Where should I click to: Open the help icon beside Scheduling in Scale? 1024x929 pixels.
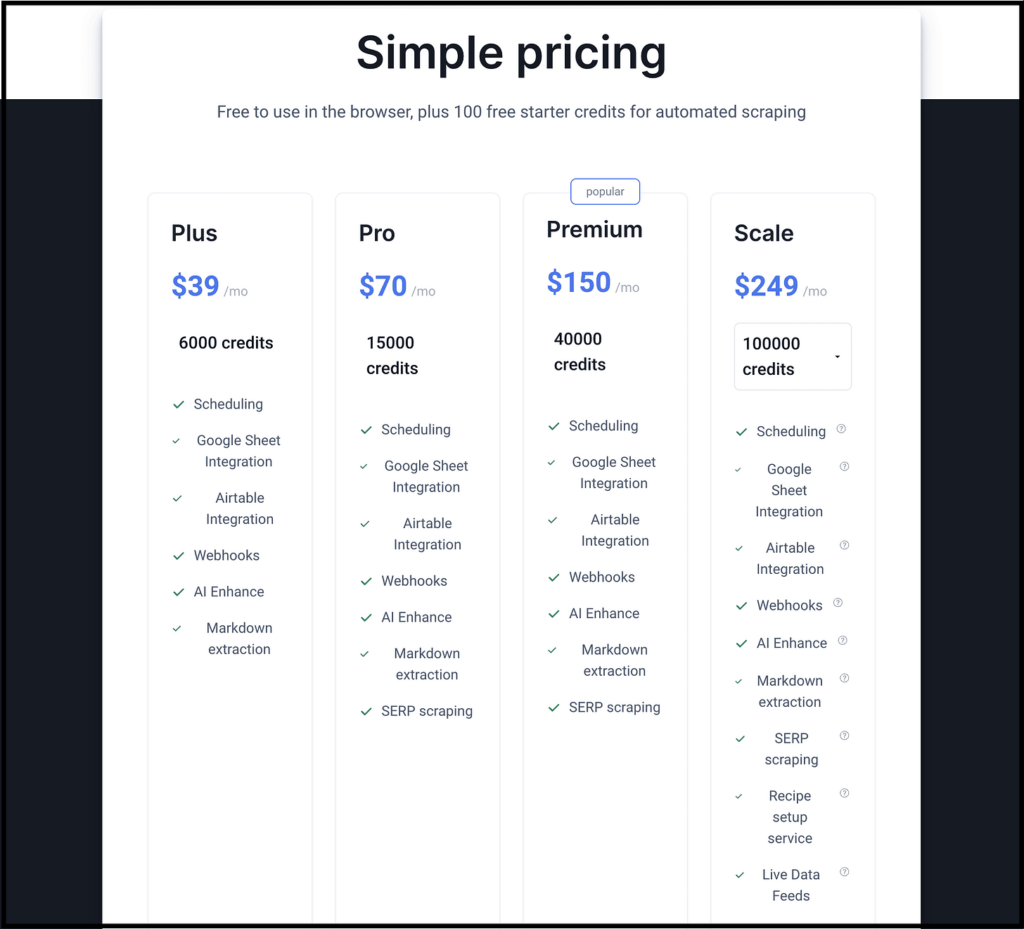(x=843, y=428)
